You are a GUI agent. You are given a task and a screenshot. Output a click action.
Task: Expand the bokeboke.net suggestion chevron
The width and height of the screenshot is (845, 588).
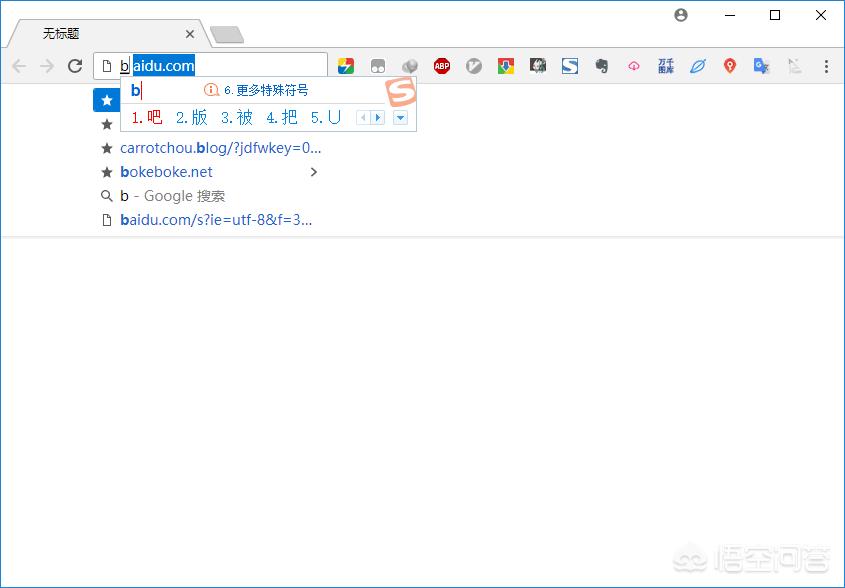tap(314, 172)
